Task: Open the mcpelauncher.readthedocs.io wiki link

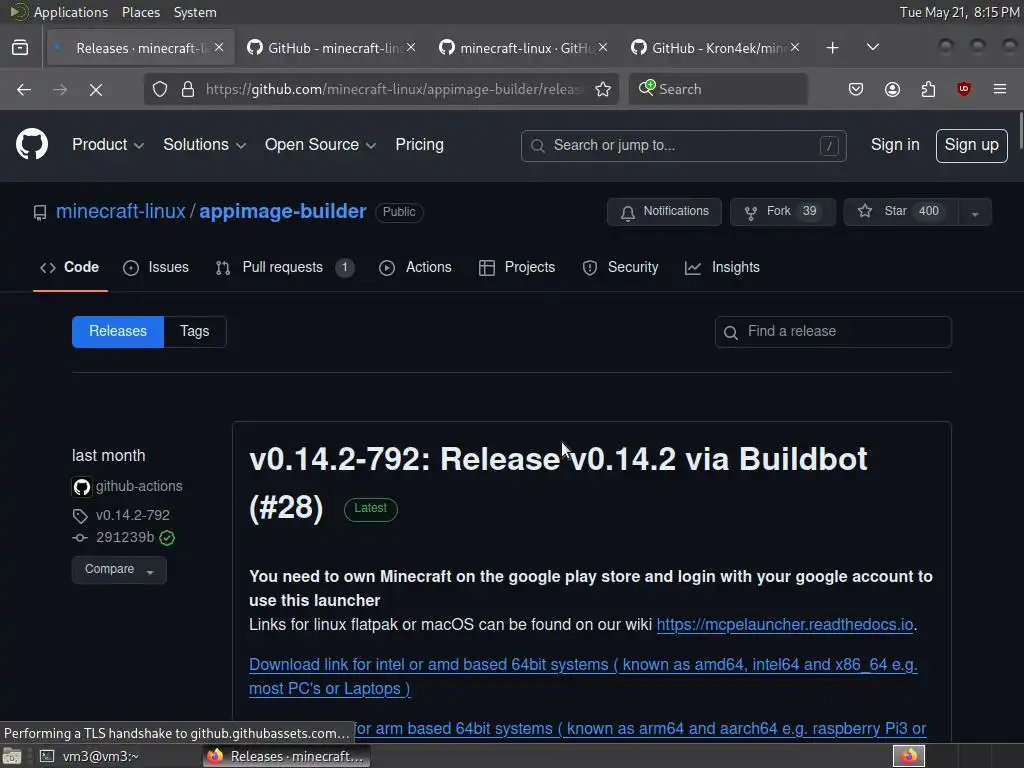Action: pyautogui.click(x=784, y=625)
